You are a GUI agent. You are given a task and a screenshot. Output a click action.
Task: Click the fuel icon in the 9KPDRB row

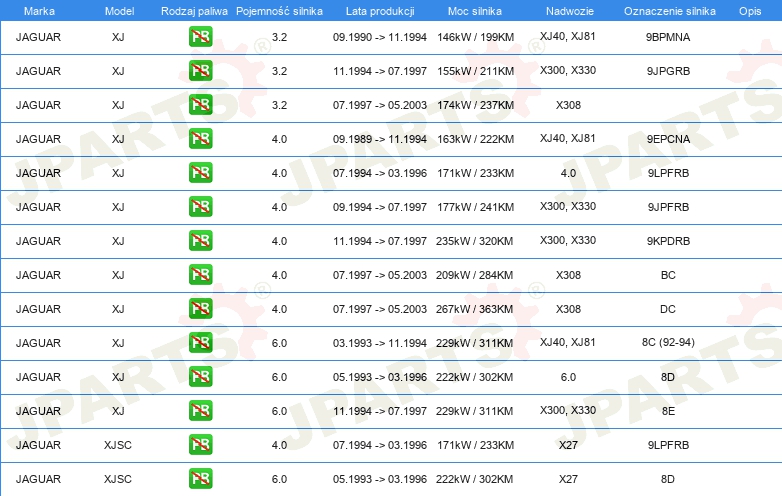(x=200, y=241)
